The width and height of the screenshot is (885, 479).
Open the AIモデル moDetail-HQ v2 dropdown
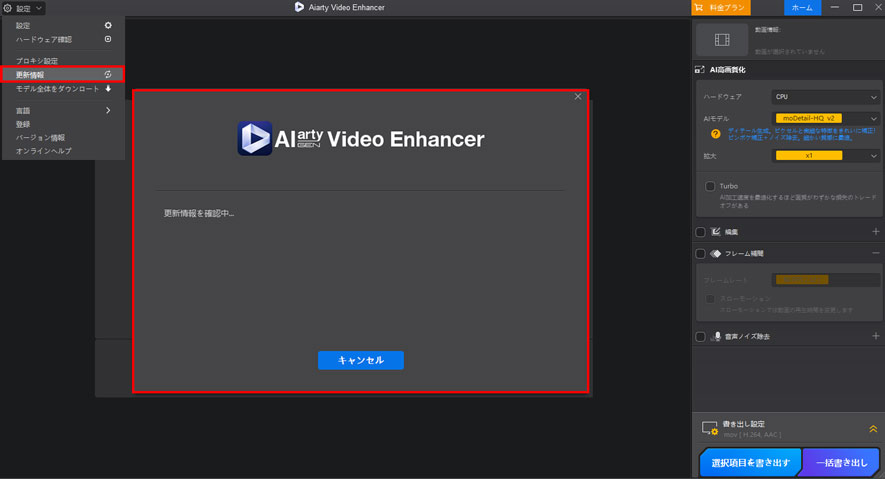[x=825, y=118]
